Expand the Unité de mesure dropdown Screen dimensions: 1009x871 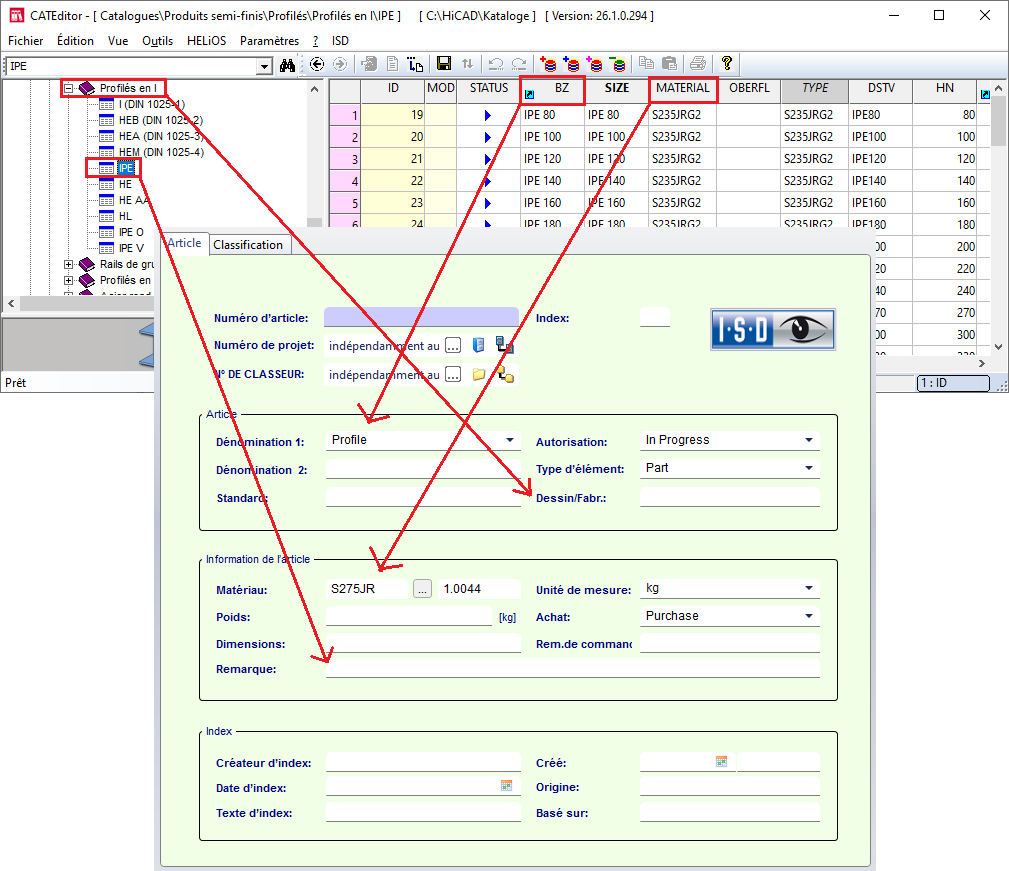pyautogui.click(x=808, y=589)
